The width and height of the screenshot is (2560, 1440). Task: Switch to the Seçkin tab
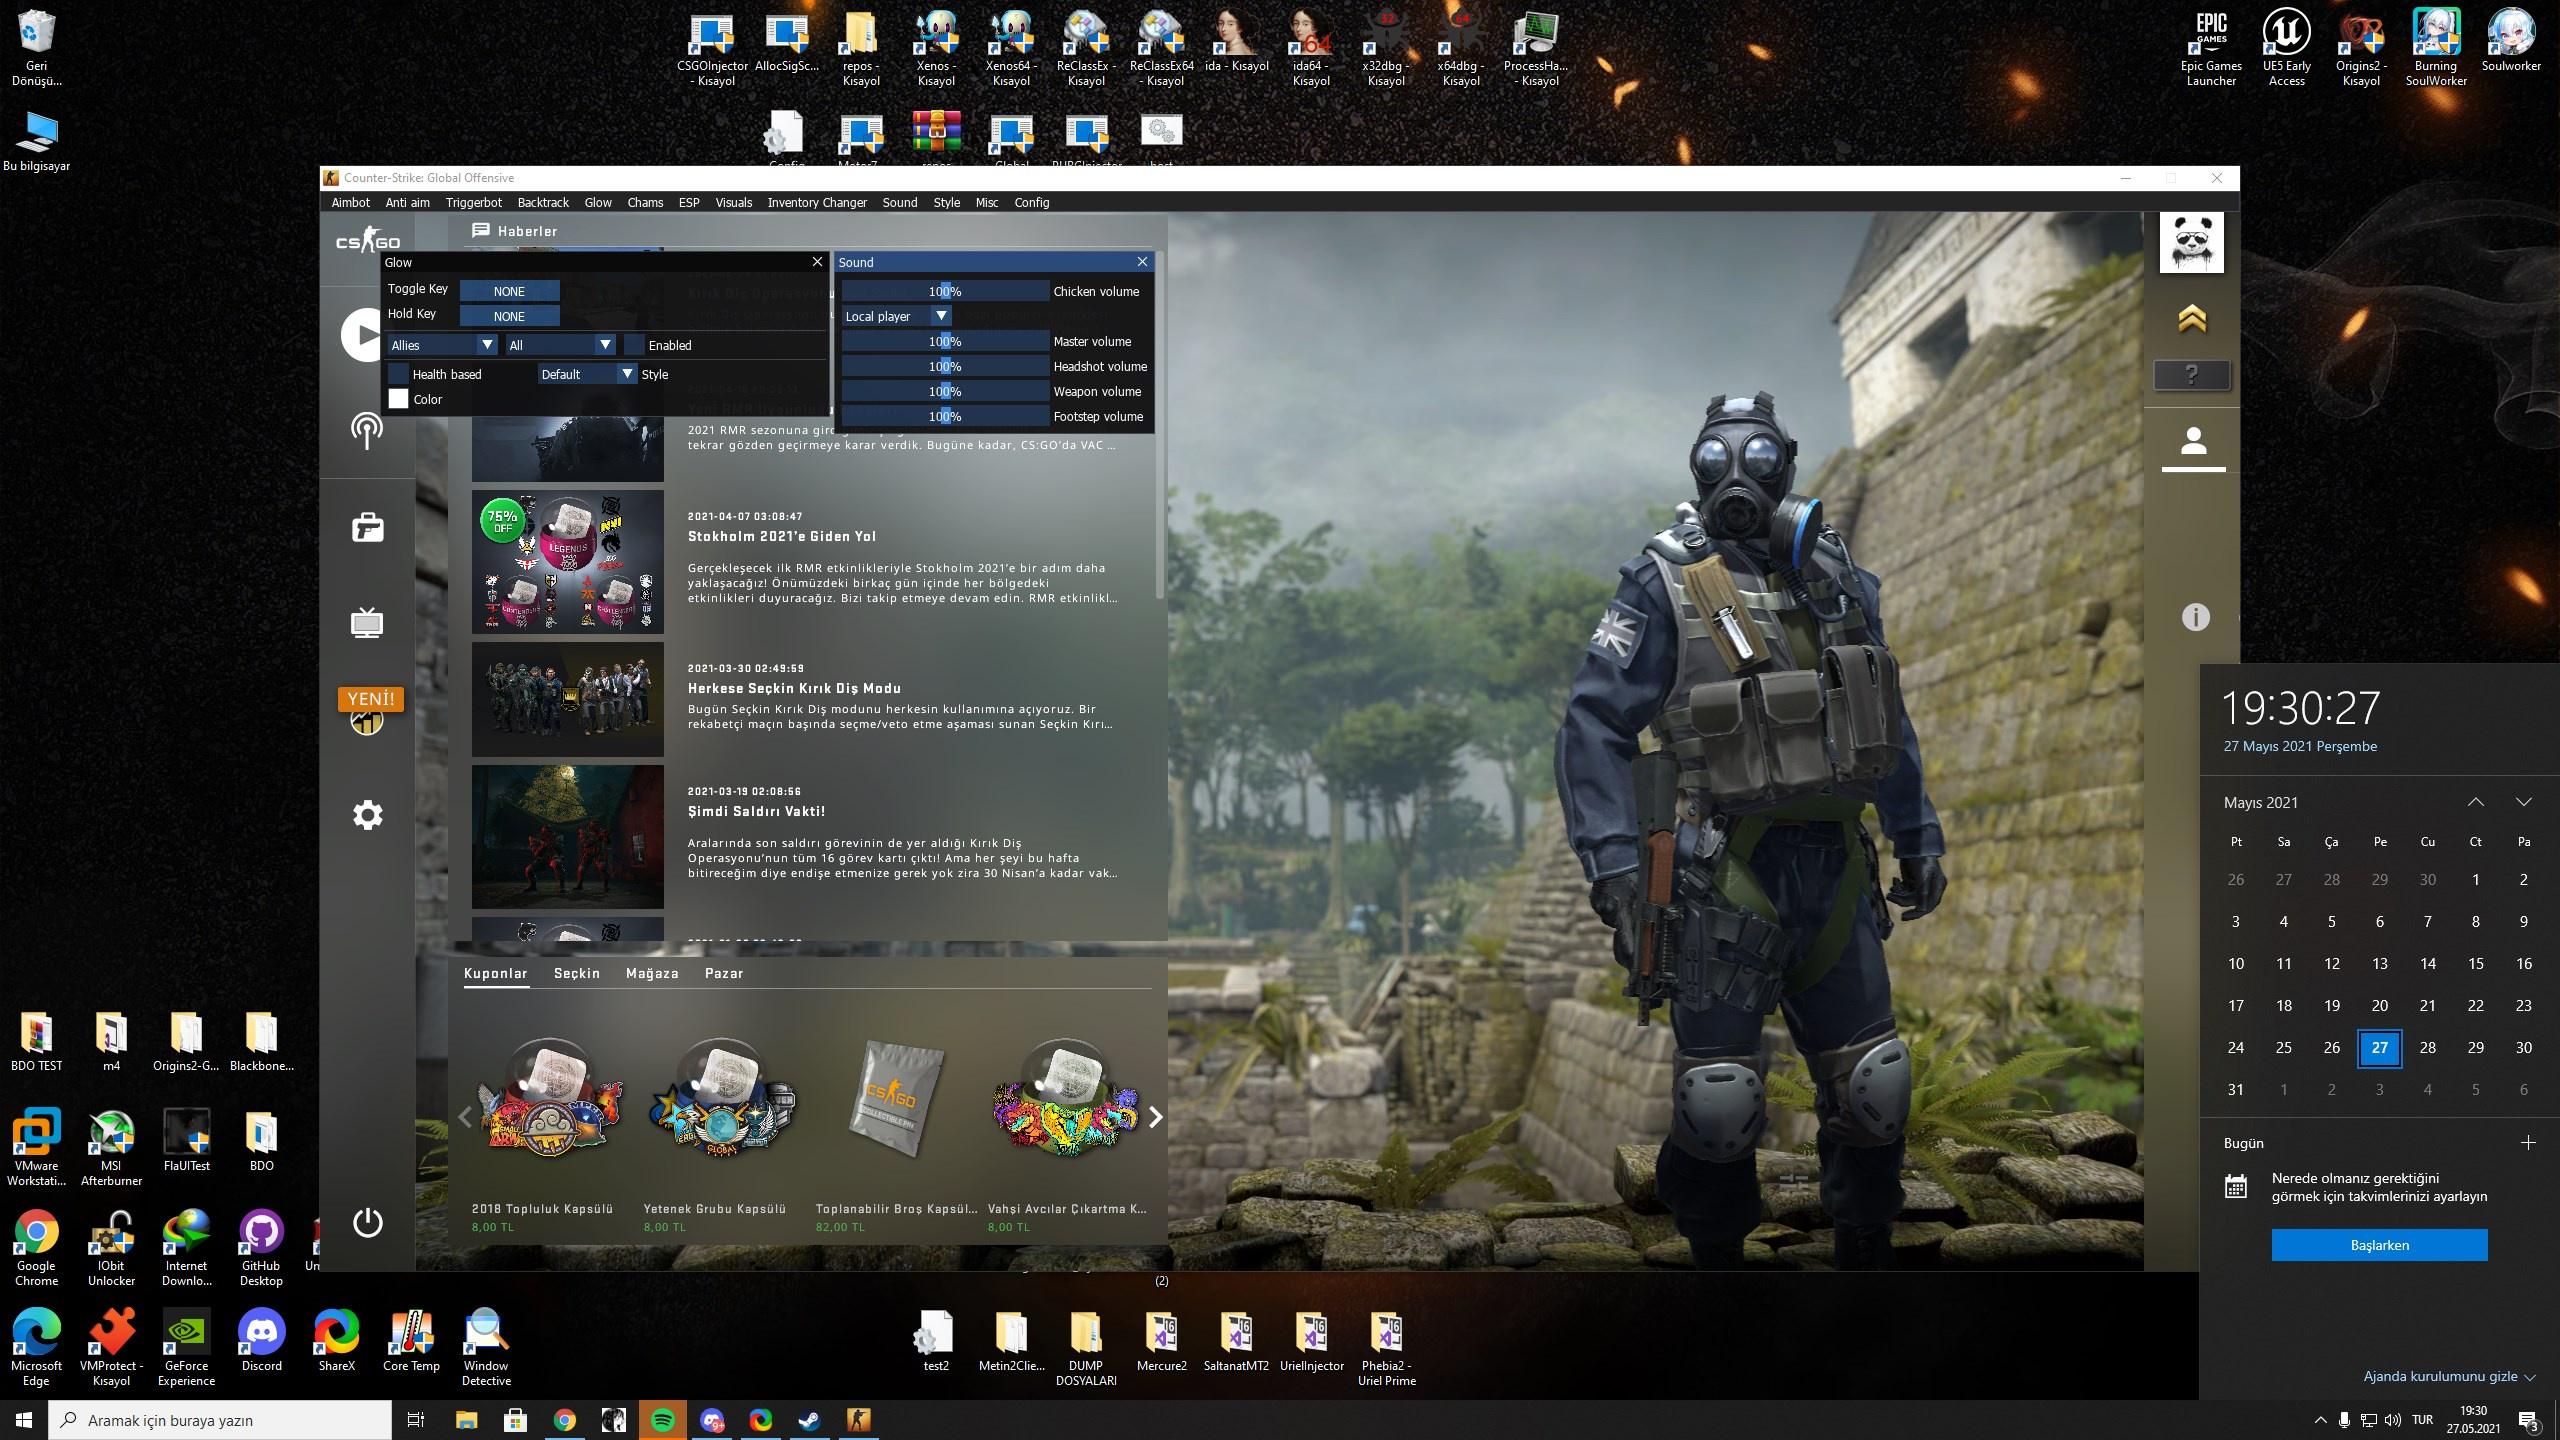[x=577, y=973]
